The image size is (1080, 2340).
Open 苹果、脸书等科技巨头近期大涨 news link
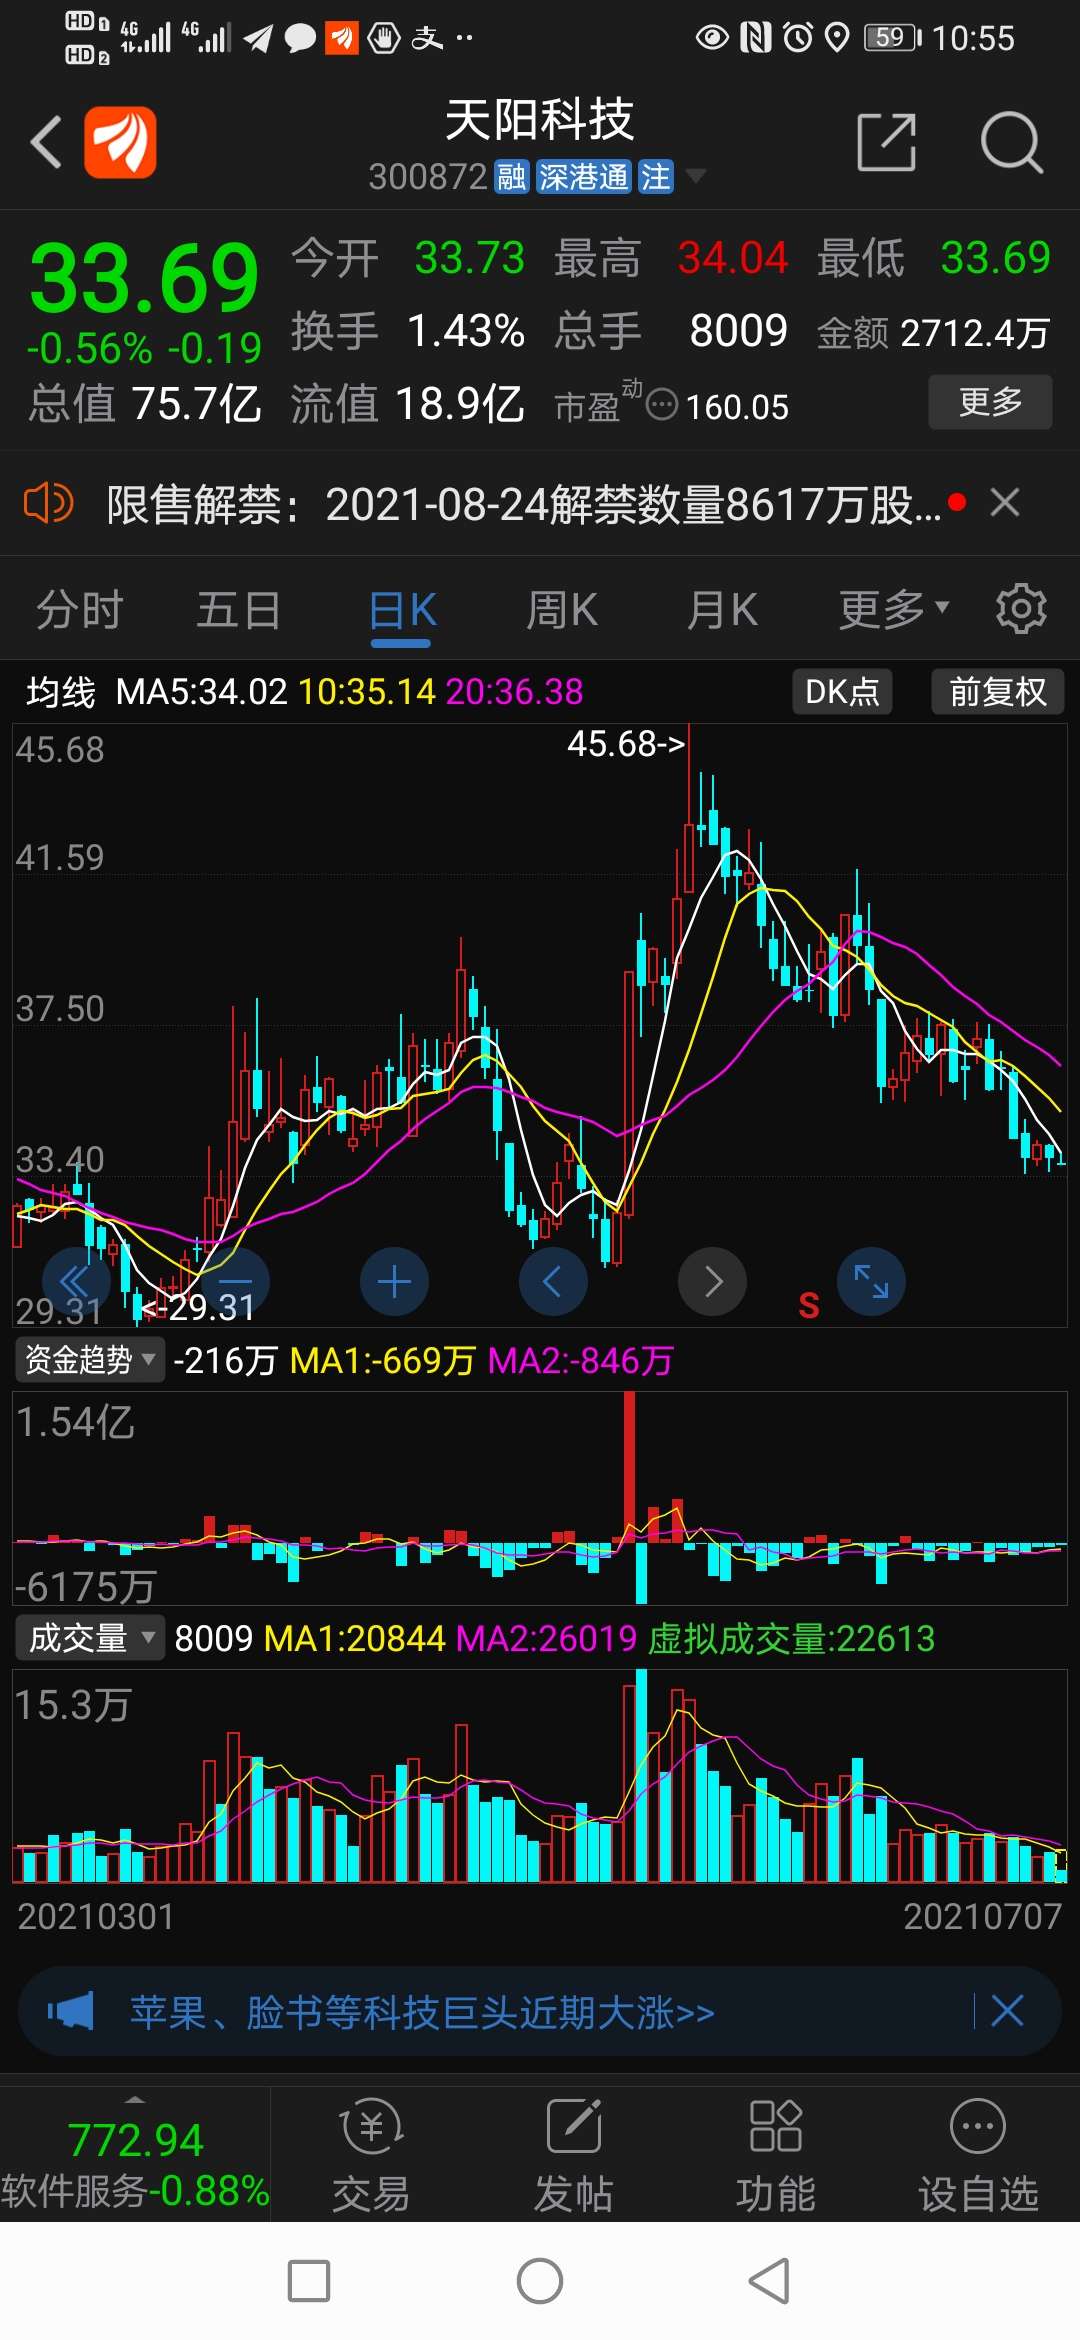[422, 2012]
